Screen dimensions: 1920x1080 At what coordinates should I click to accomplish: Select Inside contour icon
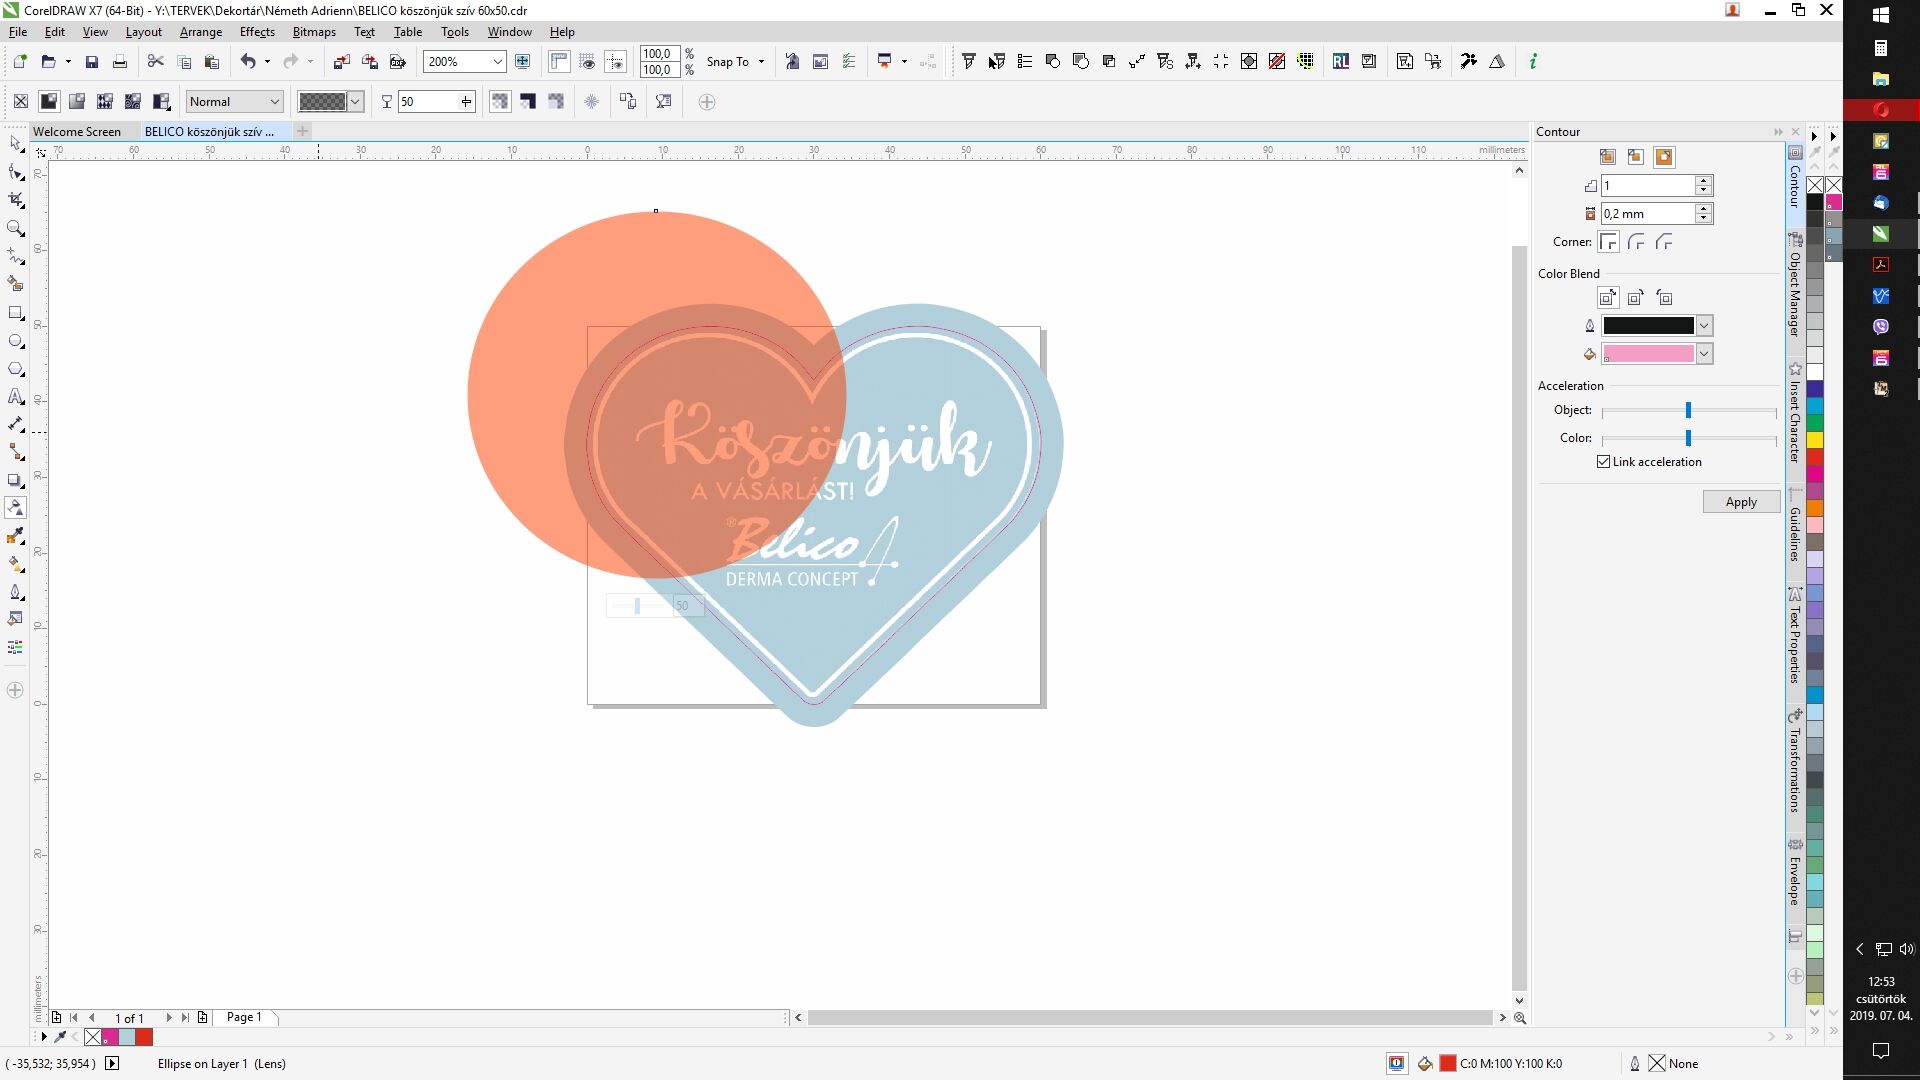pyautogui.click(x=1636, y=157)
